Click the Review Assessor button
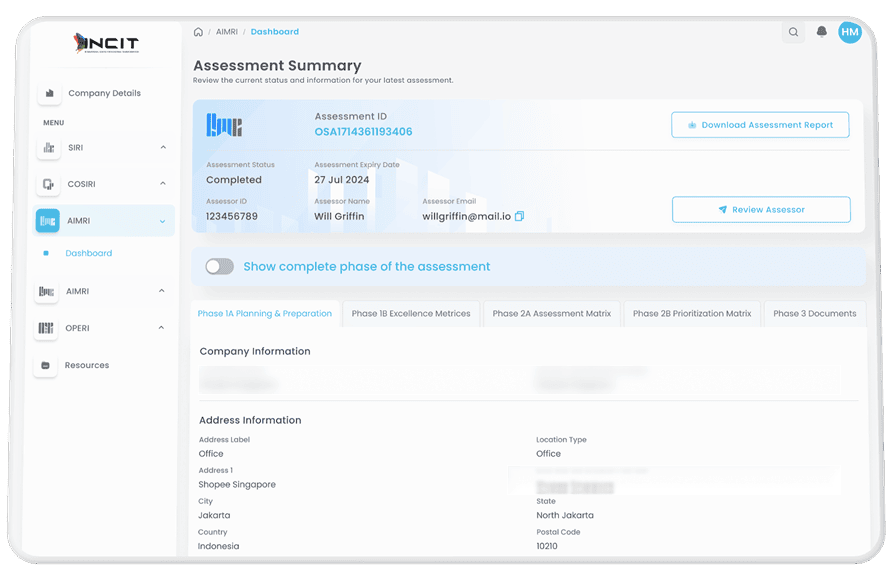 click(x=761, y=210)
